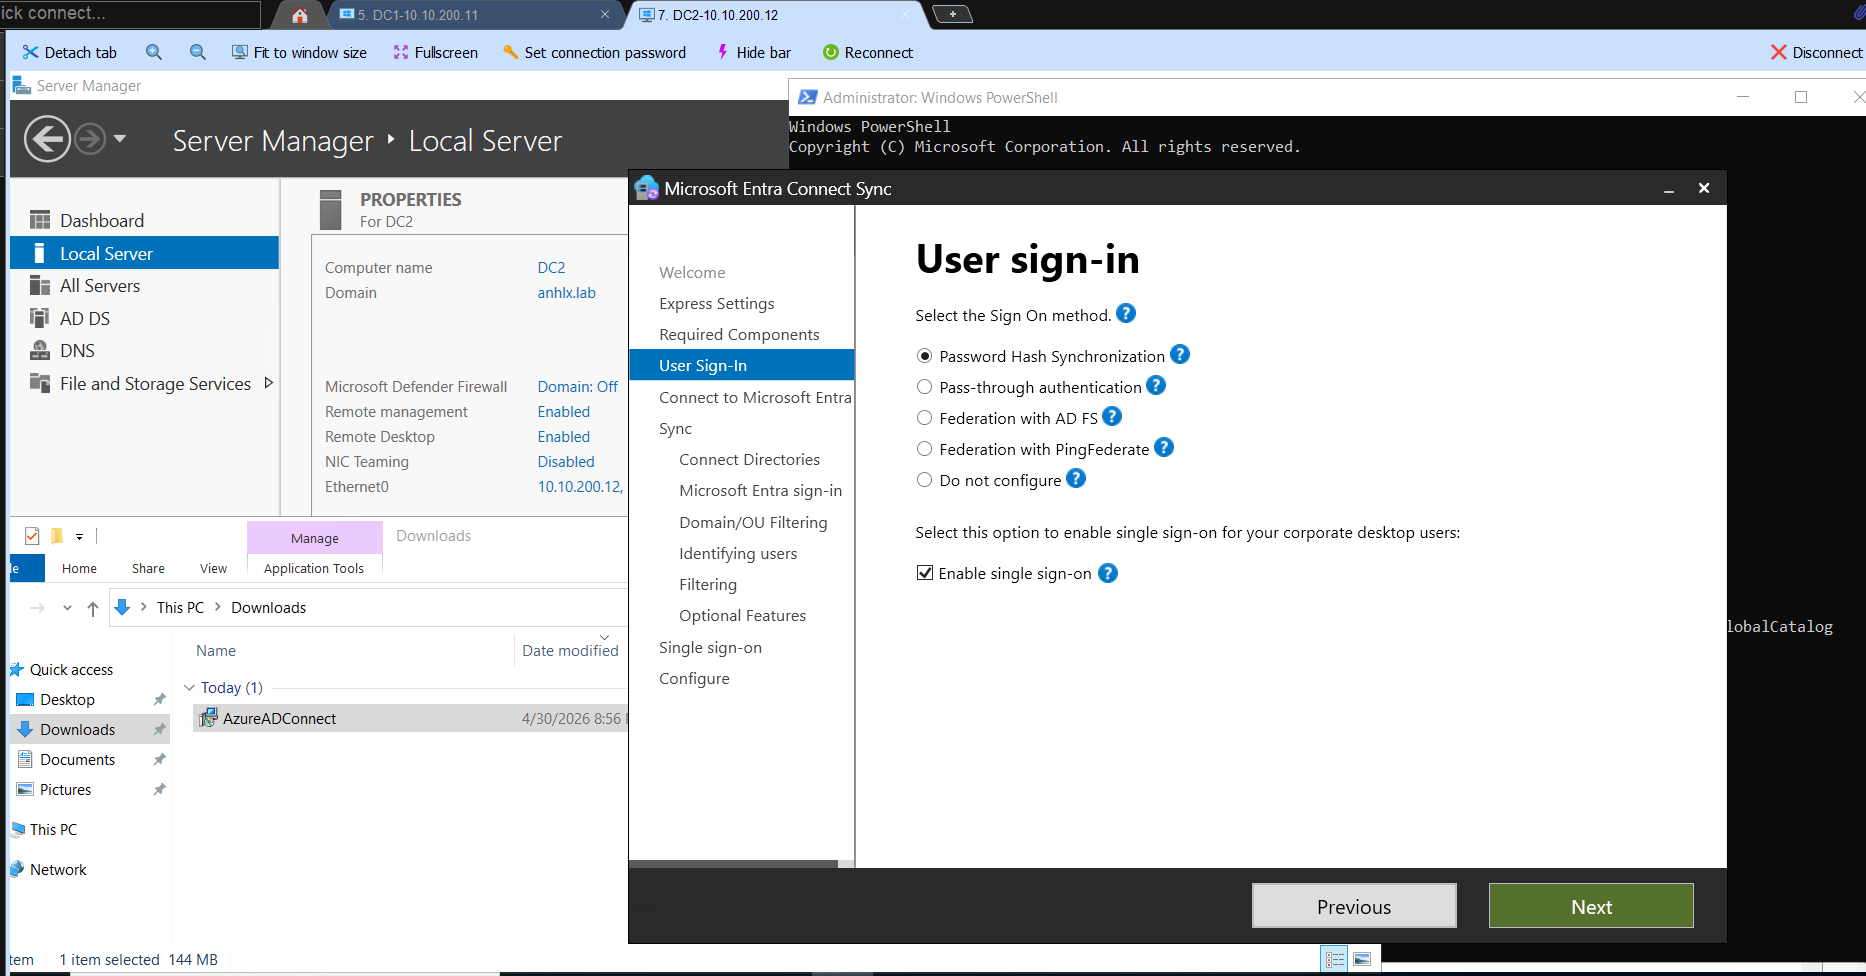1866x976 pixels.
Task: Open Explorer Share ribbon tab
Action: tap(148, 568)
